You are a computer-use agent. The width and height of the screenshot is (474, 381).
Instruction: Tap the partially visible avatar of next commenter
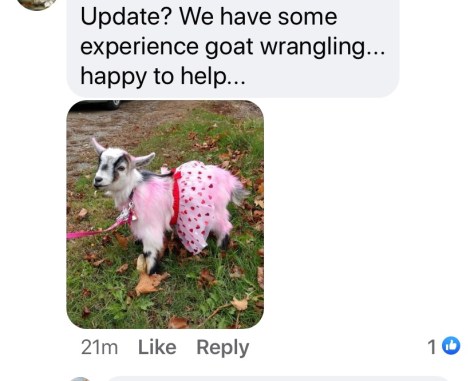[x=80, y=379]
